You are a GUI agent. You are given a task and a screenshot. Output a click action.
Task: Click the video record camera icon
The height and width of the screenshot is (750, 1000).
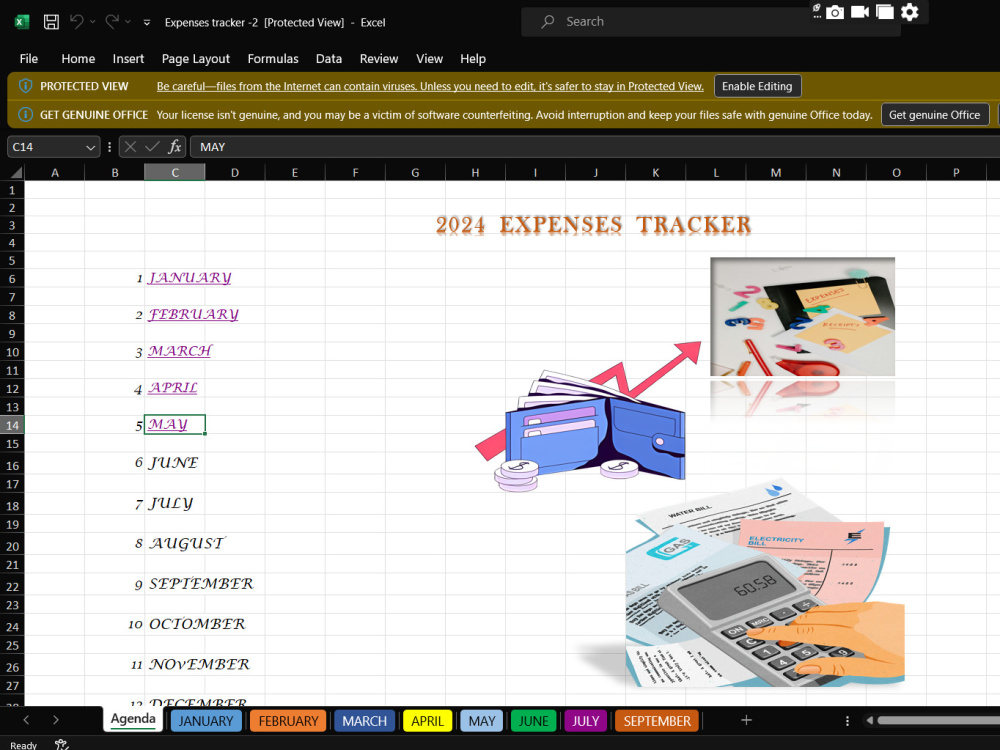click(860, 12)
